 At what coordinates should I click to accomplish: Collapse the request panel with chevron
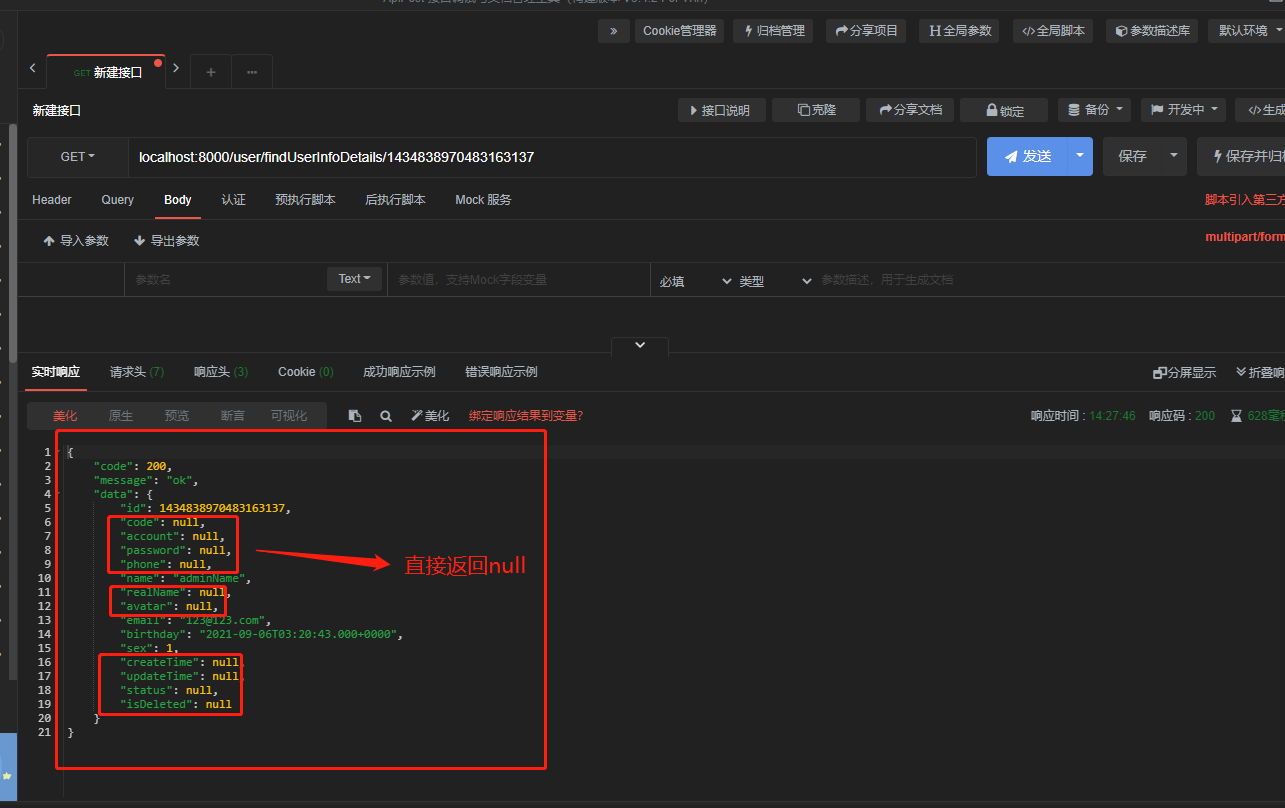click(x=640, y=345)
